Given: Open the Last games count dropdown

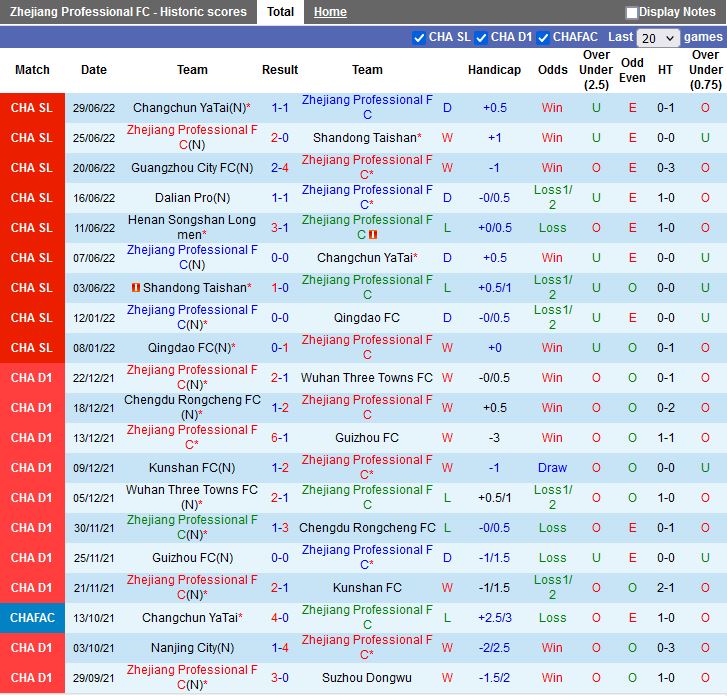Looking at the screenshot, I should 658,38.
